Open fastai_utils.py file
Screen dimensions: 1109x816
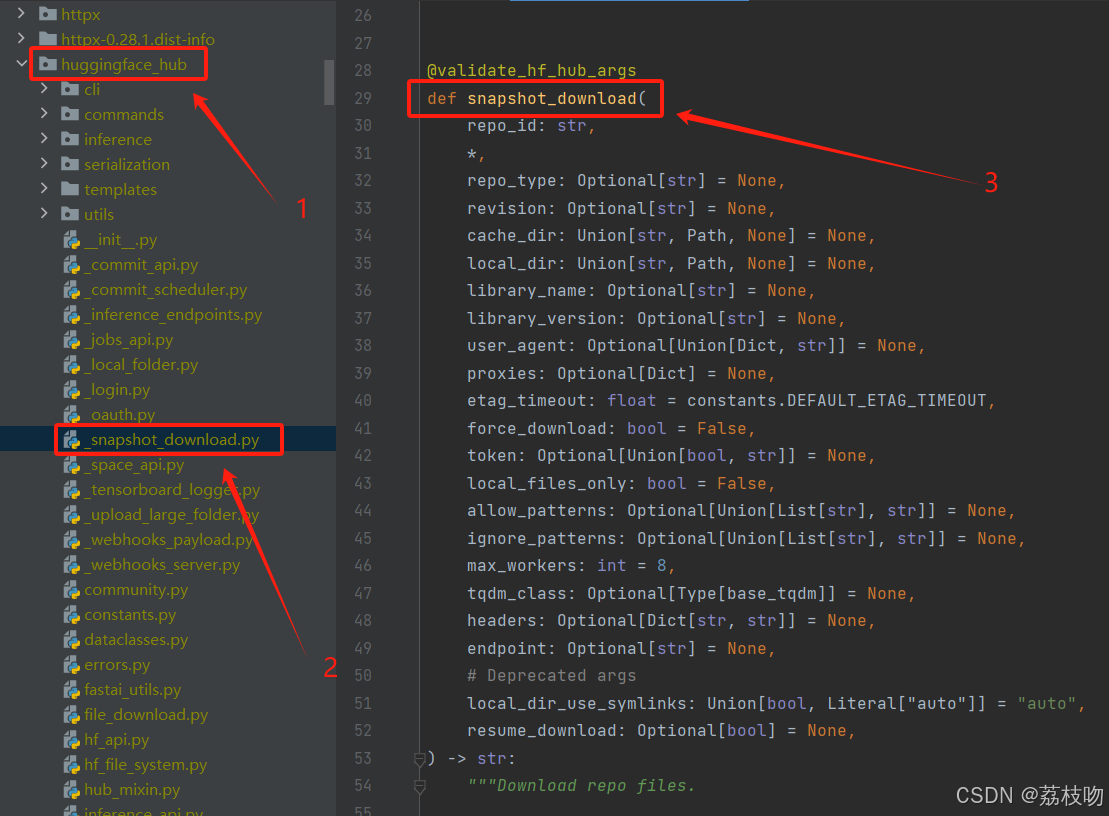pos(132,689)
